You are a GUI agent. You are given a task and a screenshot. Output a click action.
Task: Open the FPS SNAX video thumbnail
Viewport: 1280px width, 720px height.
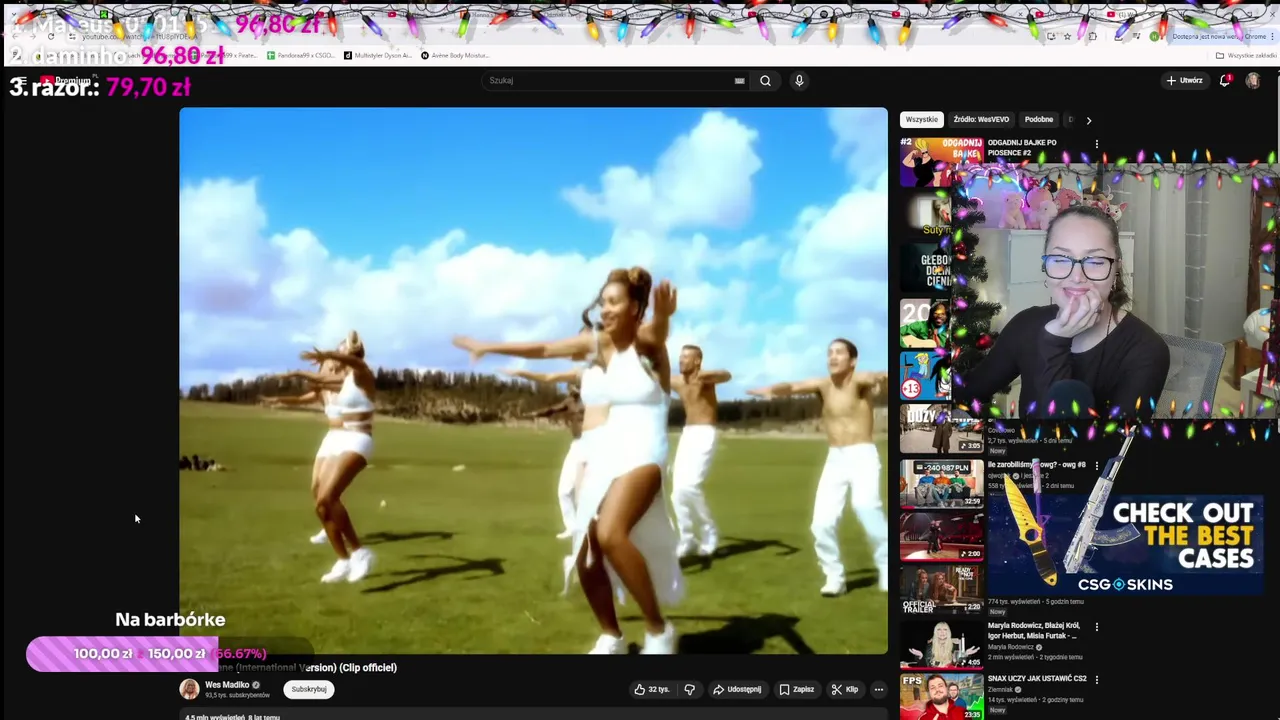click(941, 696)
